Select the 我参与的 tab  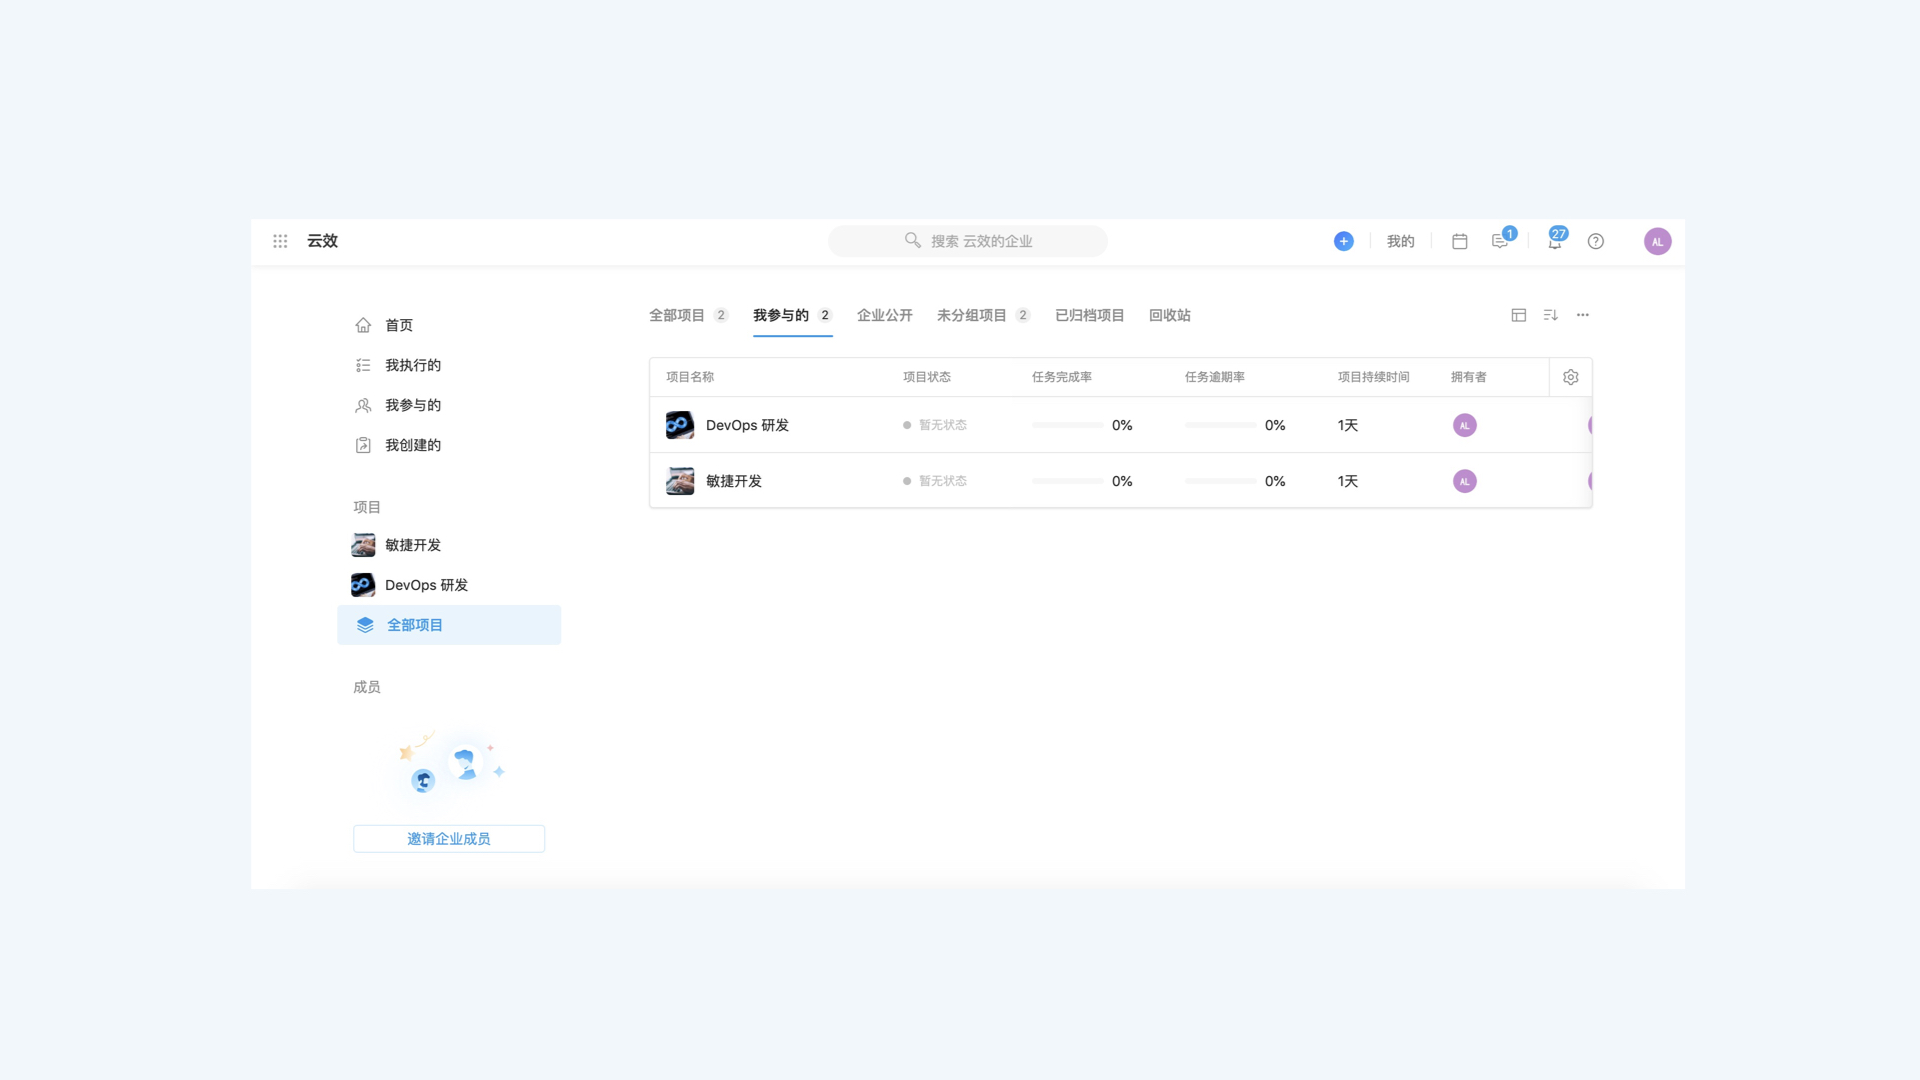tap(792, 315)
